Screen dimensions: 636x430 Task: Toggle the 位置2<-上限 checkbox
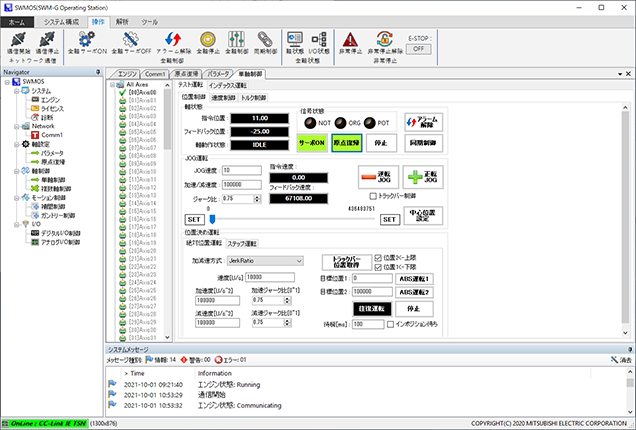pyautogui.click(x=377, y=257)
